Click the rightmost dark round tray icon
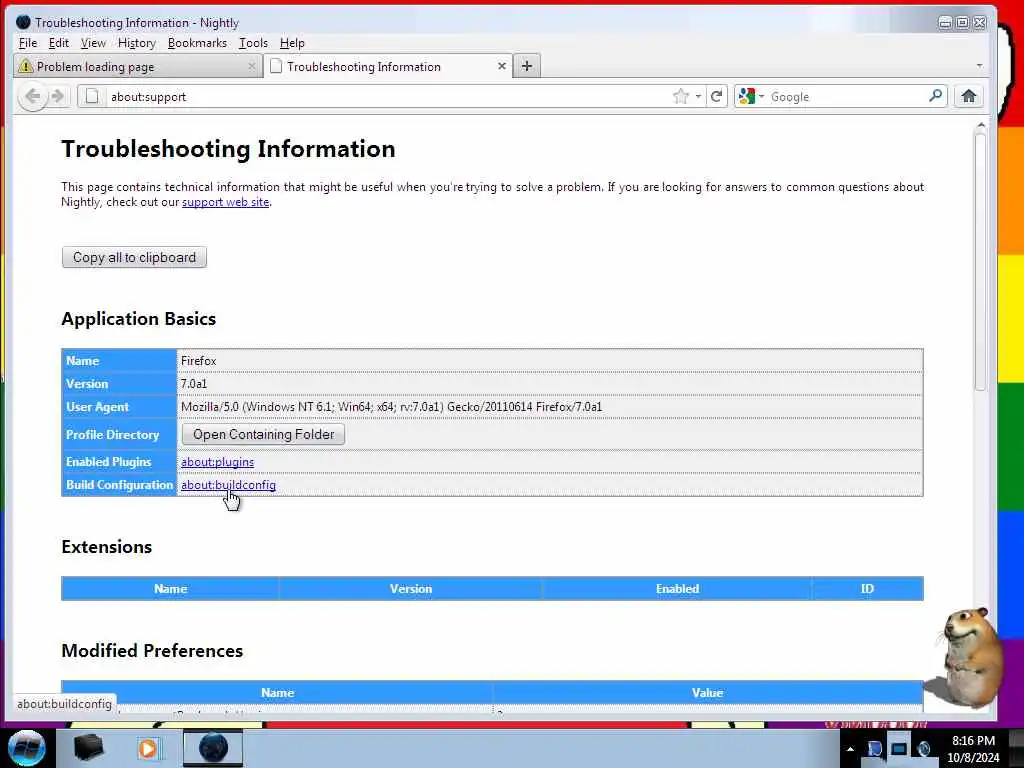Screen dimensions: 1024x768 [923, 749]
